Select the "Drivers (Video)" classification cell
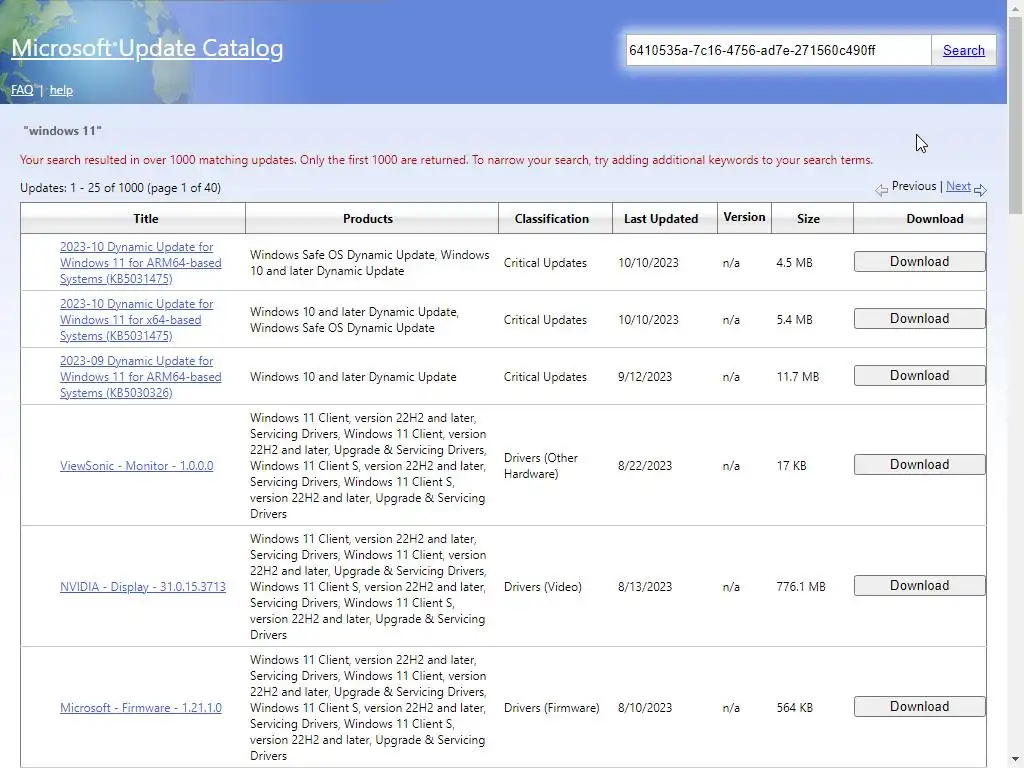Screen dimensions: 1024x768 click(x=543, y=586)
